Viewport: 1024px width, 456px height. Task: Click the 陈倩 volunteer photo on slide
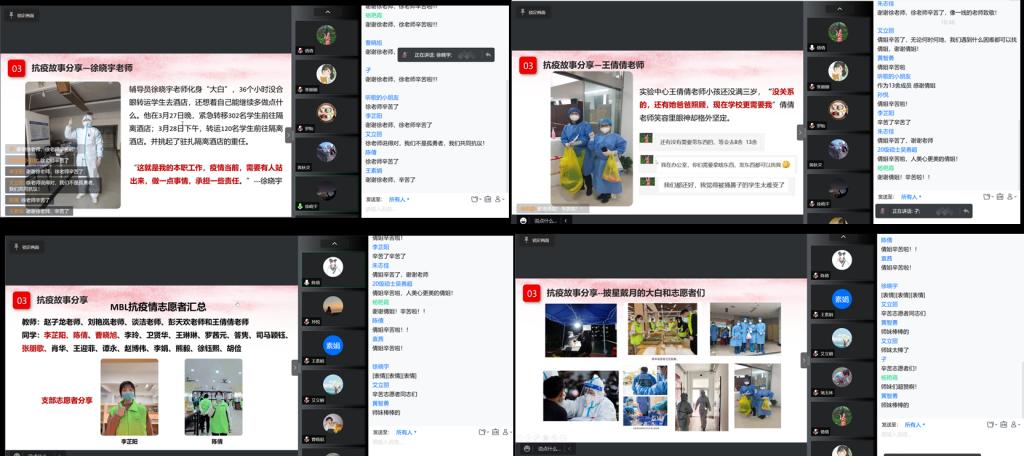coord(212,395)
